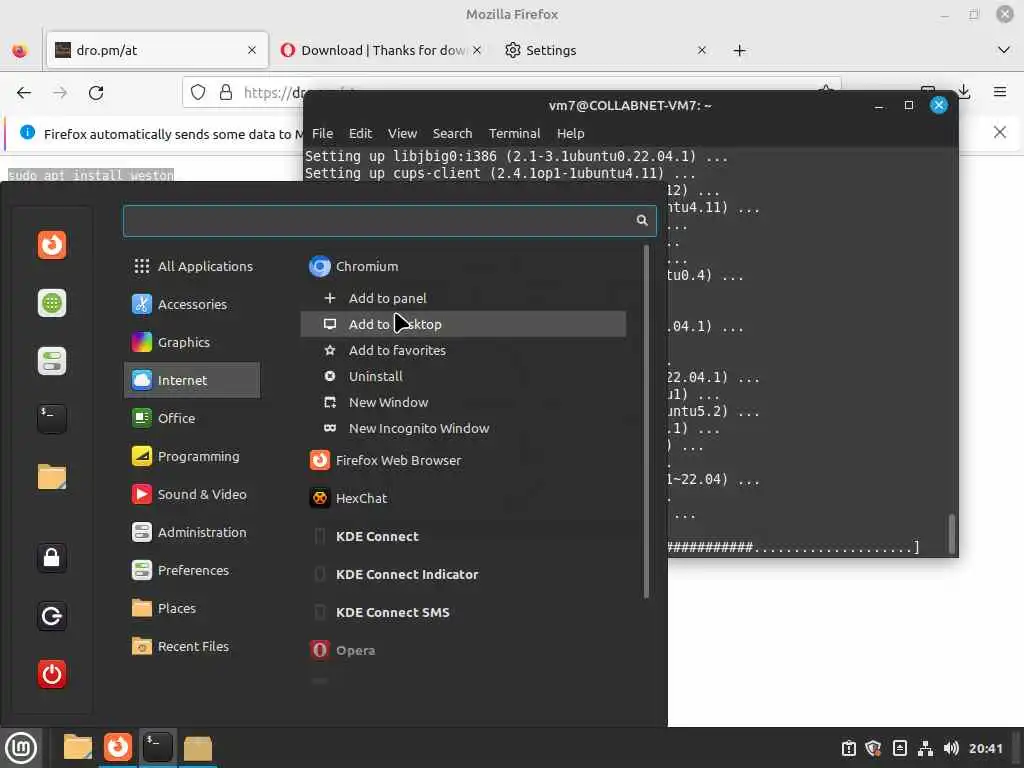The image size is (1024, 768).
Task: Launch Software Manager from the favorites sidebar
Action: click(x=52, y=303)
